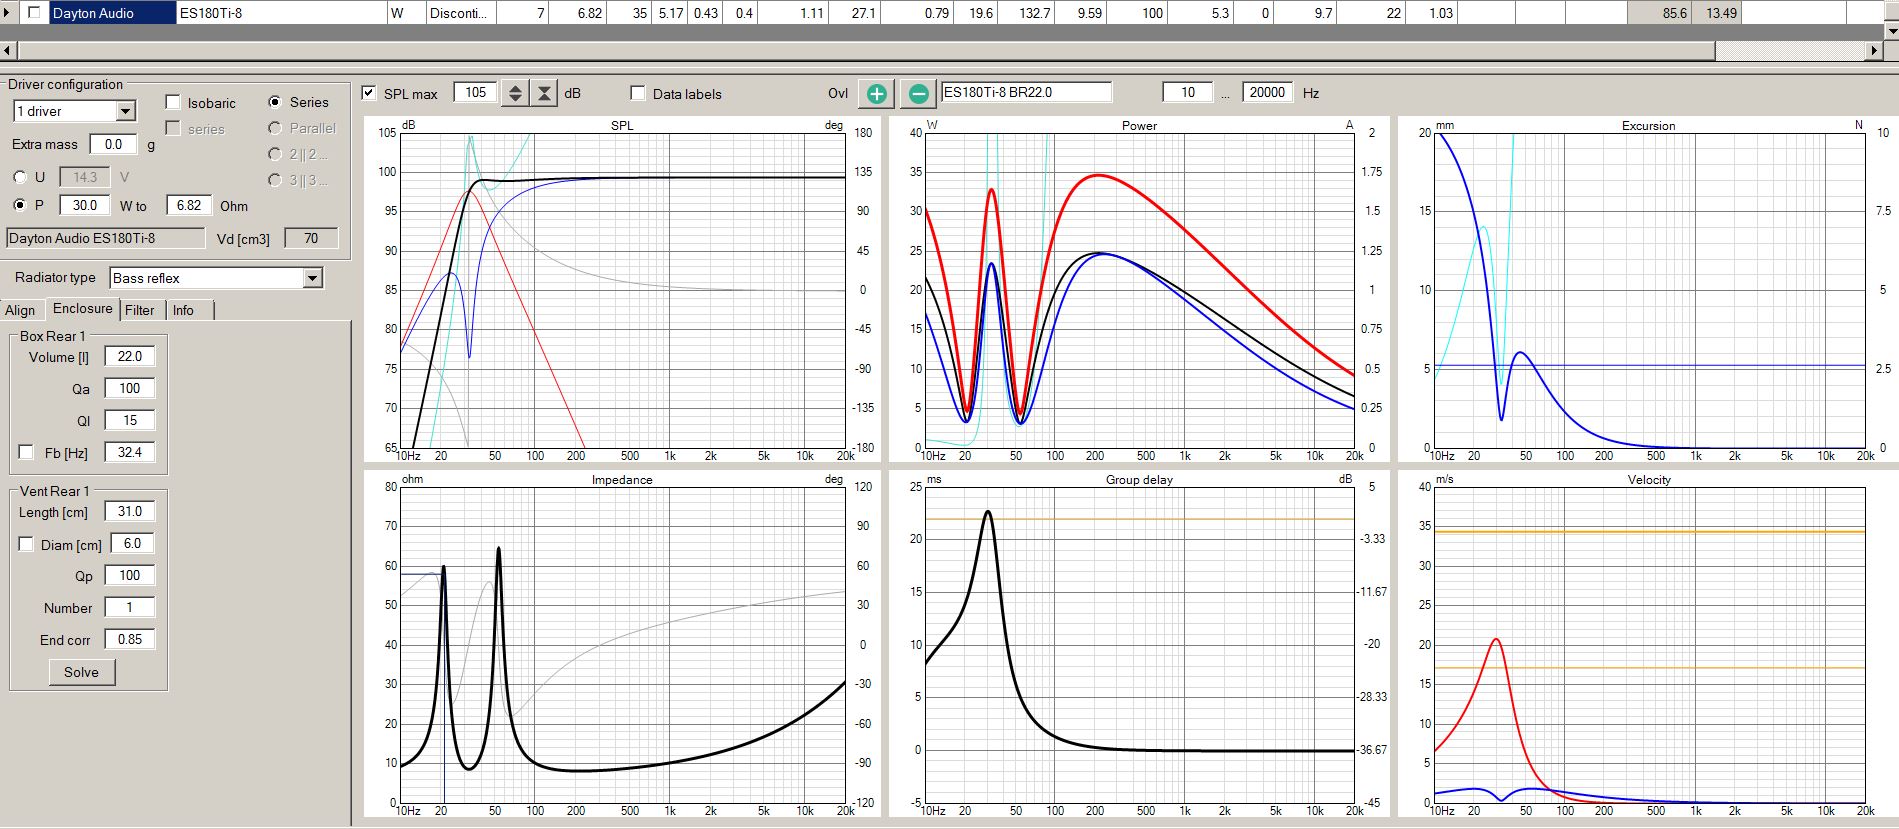Click the green plus add overlay button

[x=876, y=94]
